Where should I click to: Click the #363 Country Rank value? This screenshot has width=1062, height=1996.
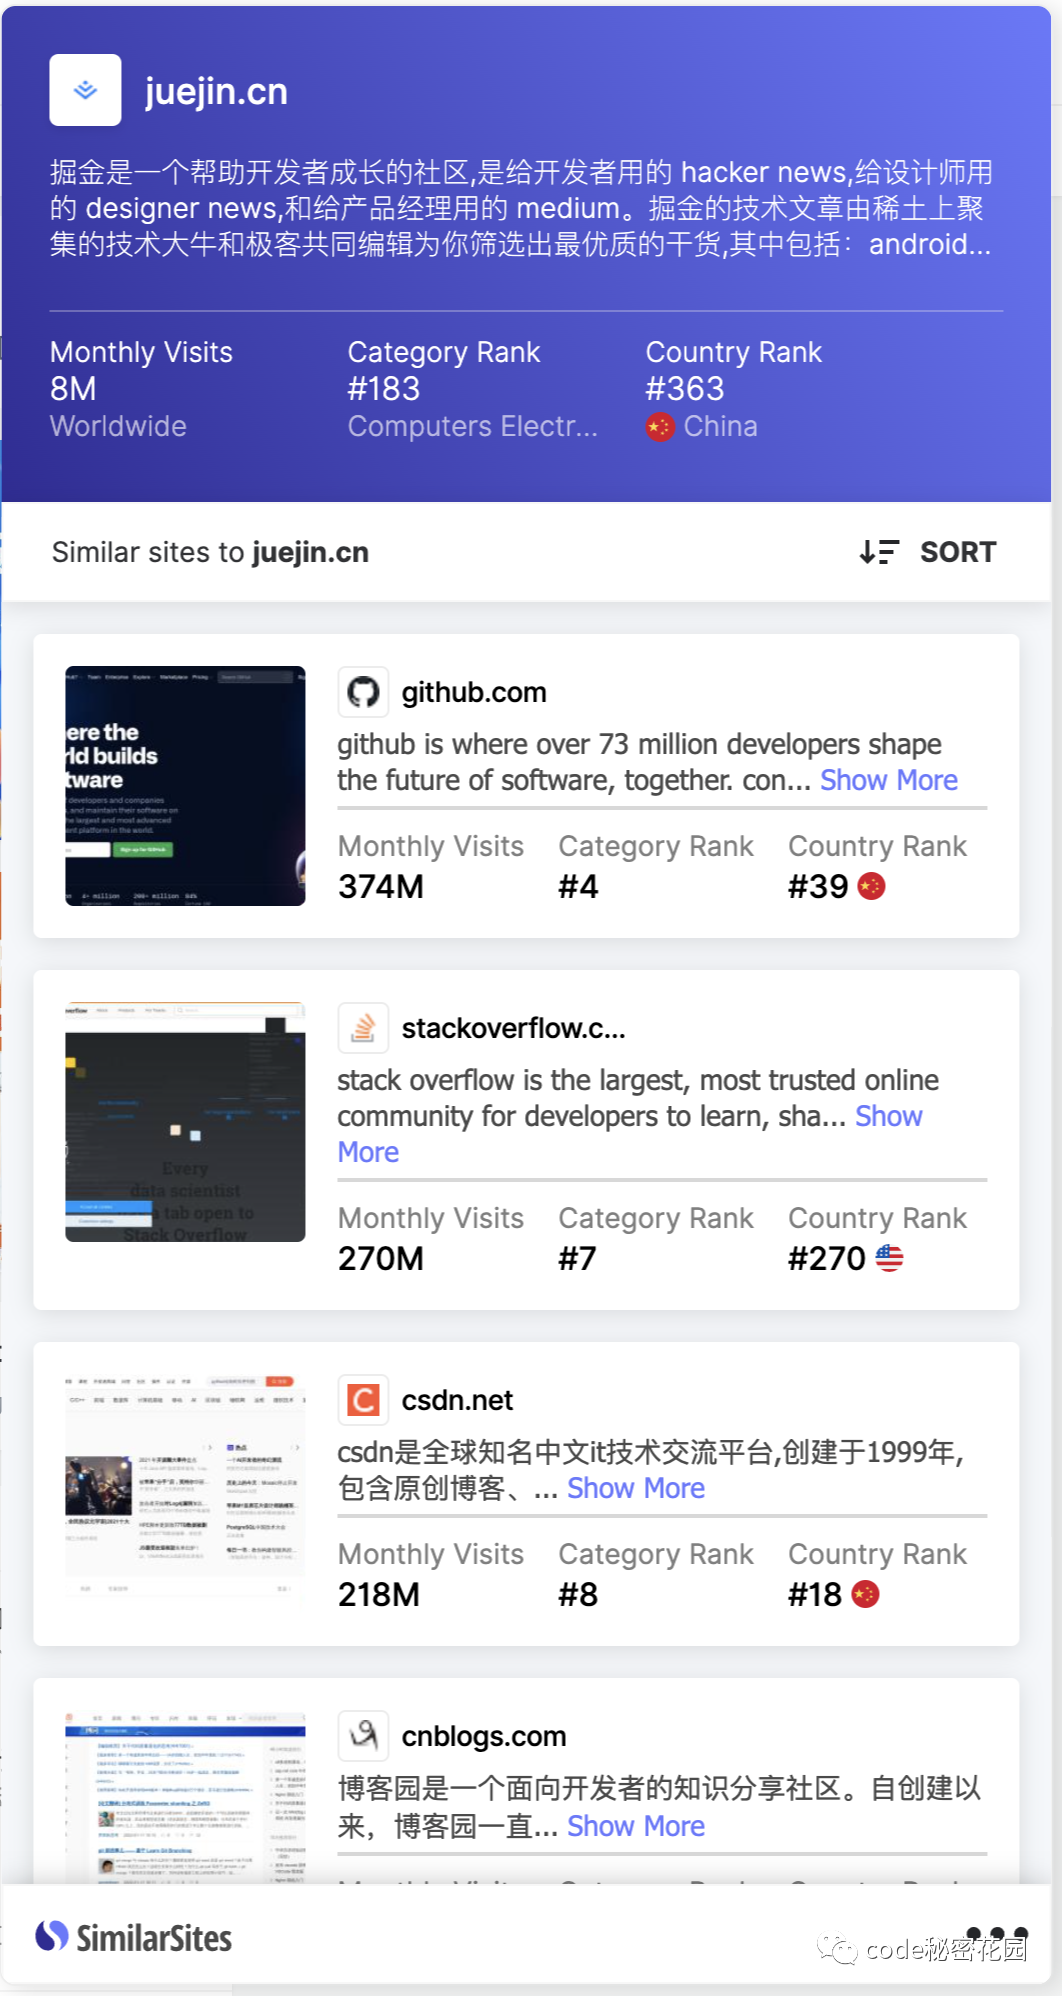[685, 389]
